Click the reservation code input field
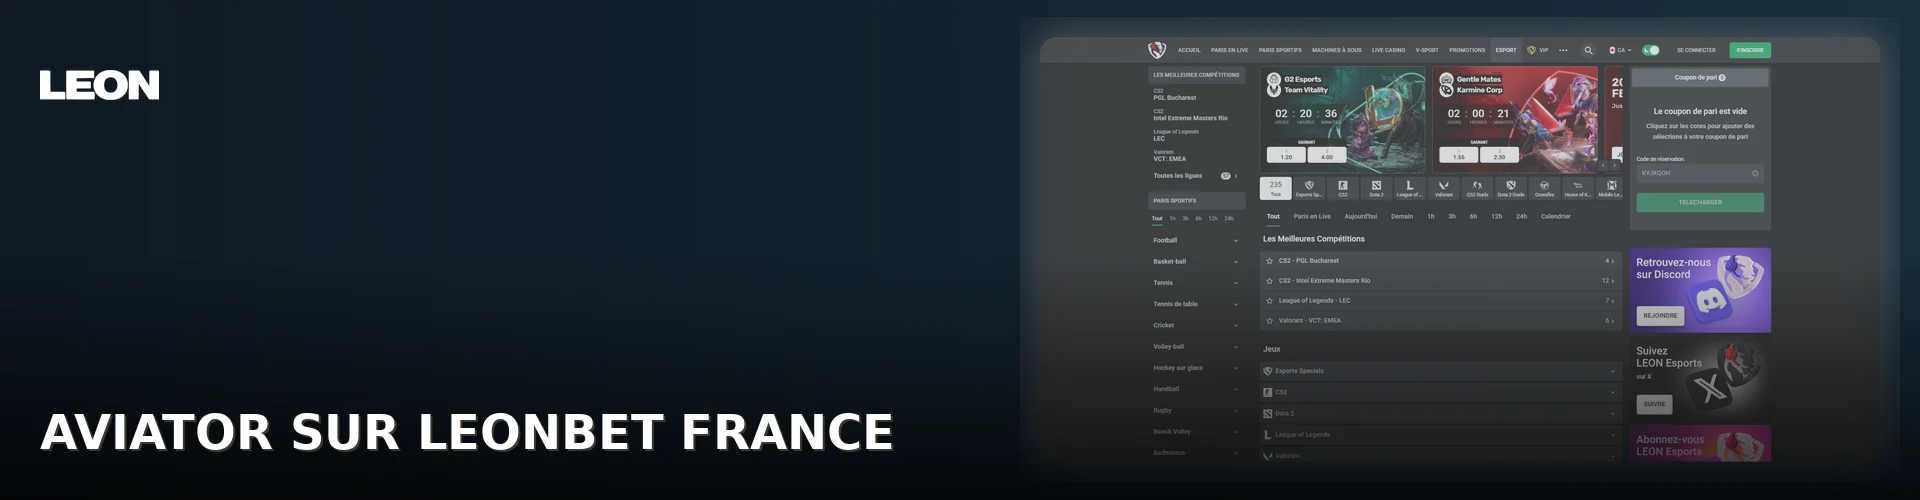The width and height of the screenshot is (1920, 500). (x=1700, y=173)
